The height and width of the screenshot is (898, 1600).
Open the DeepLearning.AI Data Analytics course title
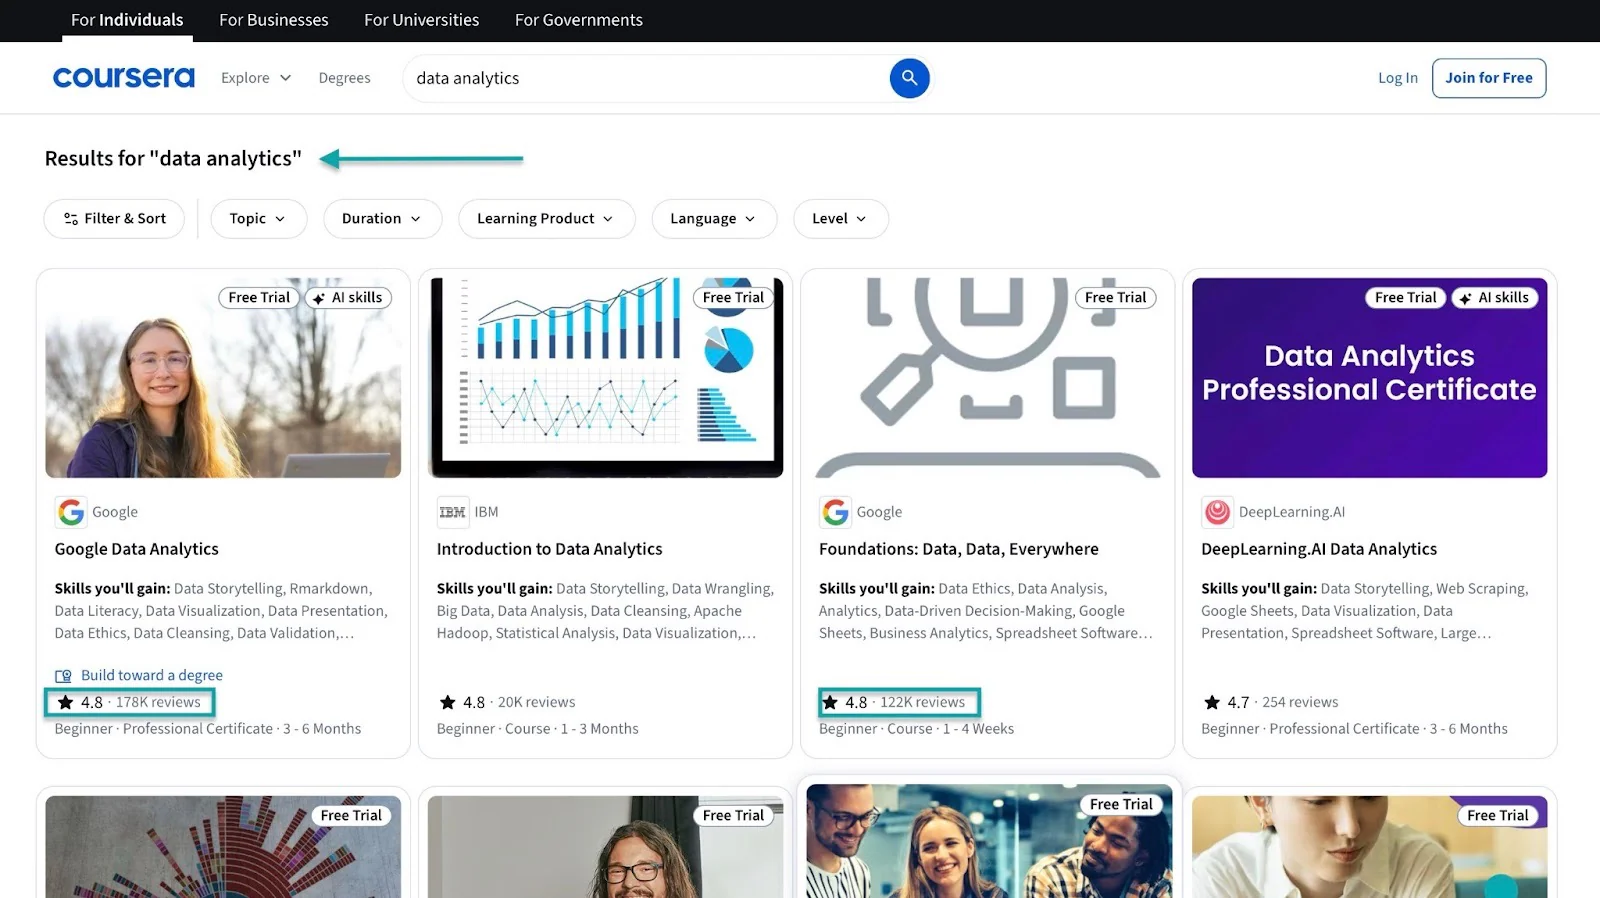(1319, 549)
